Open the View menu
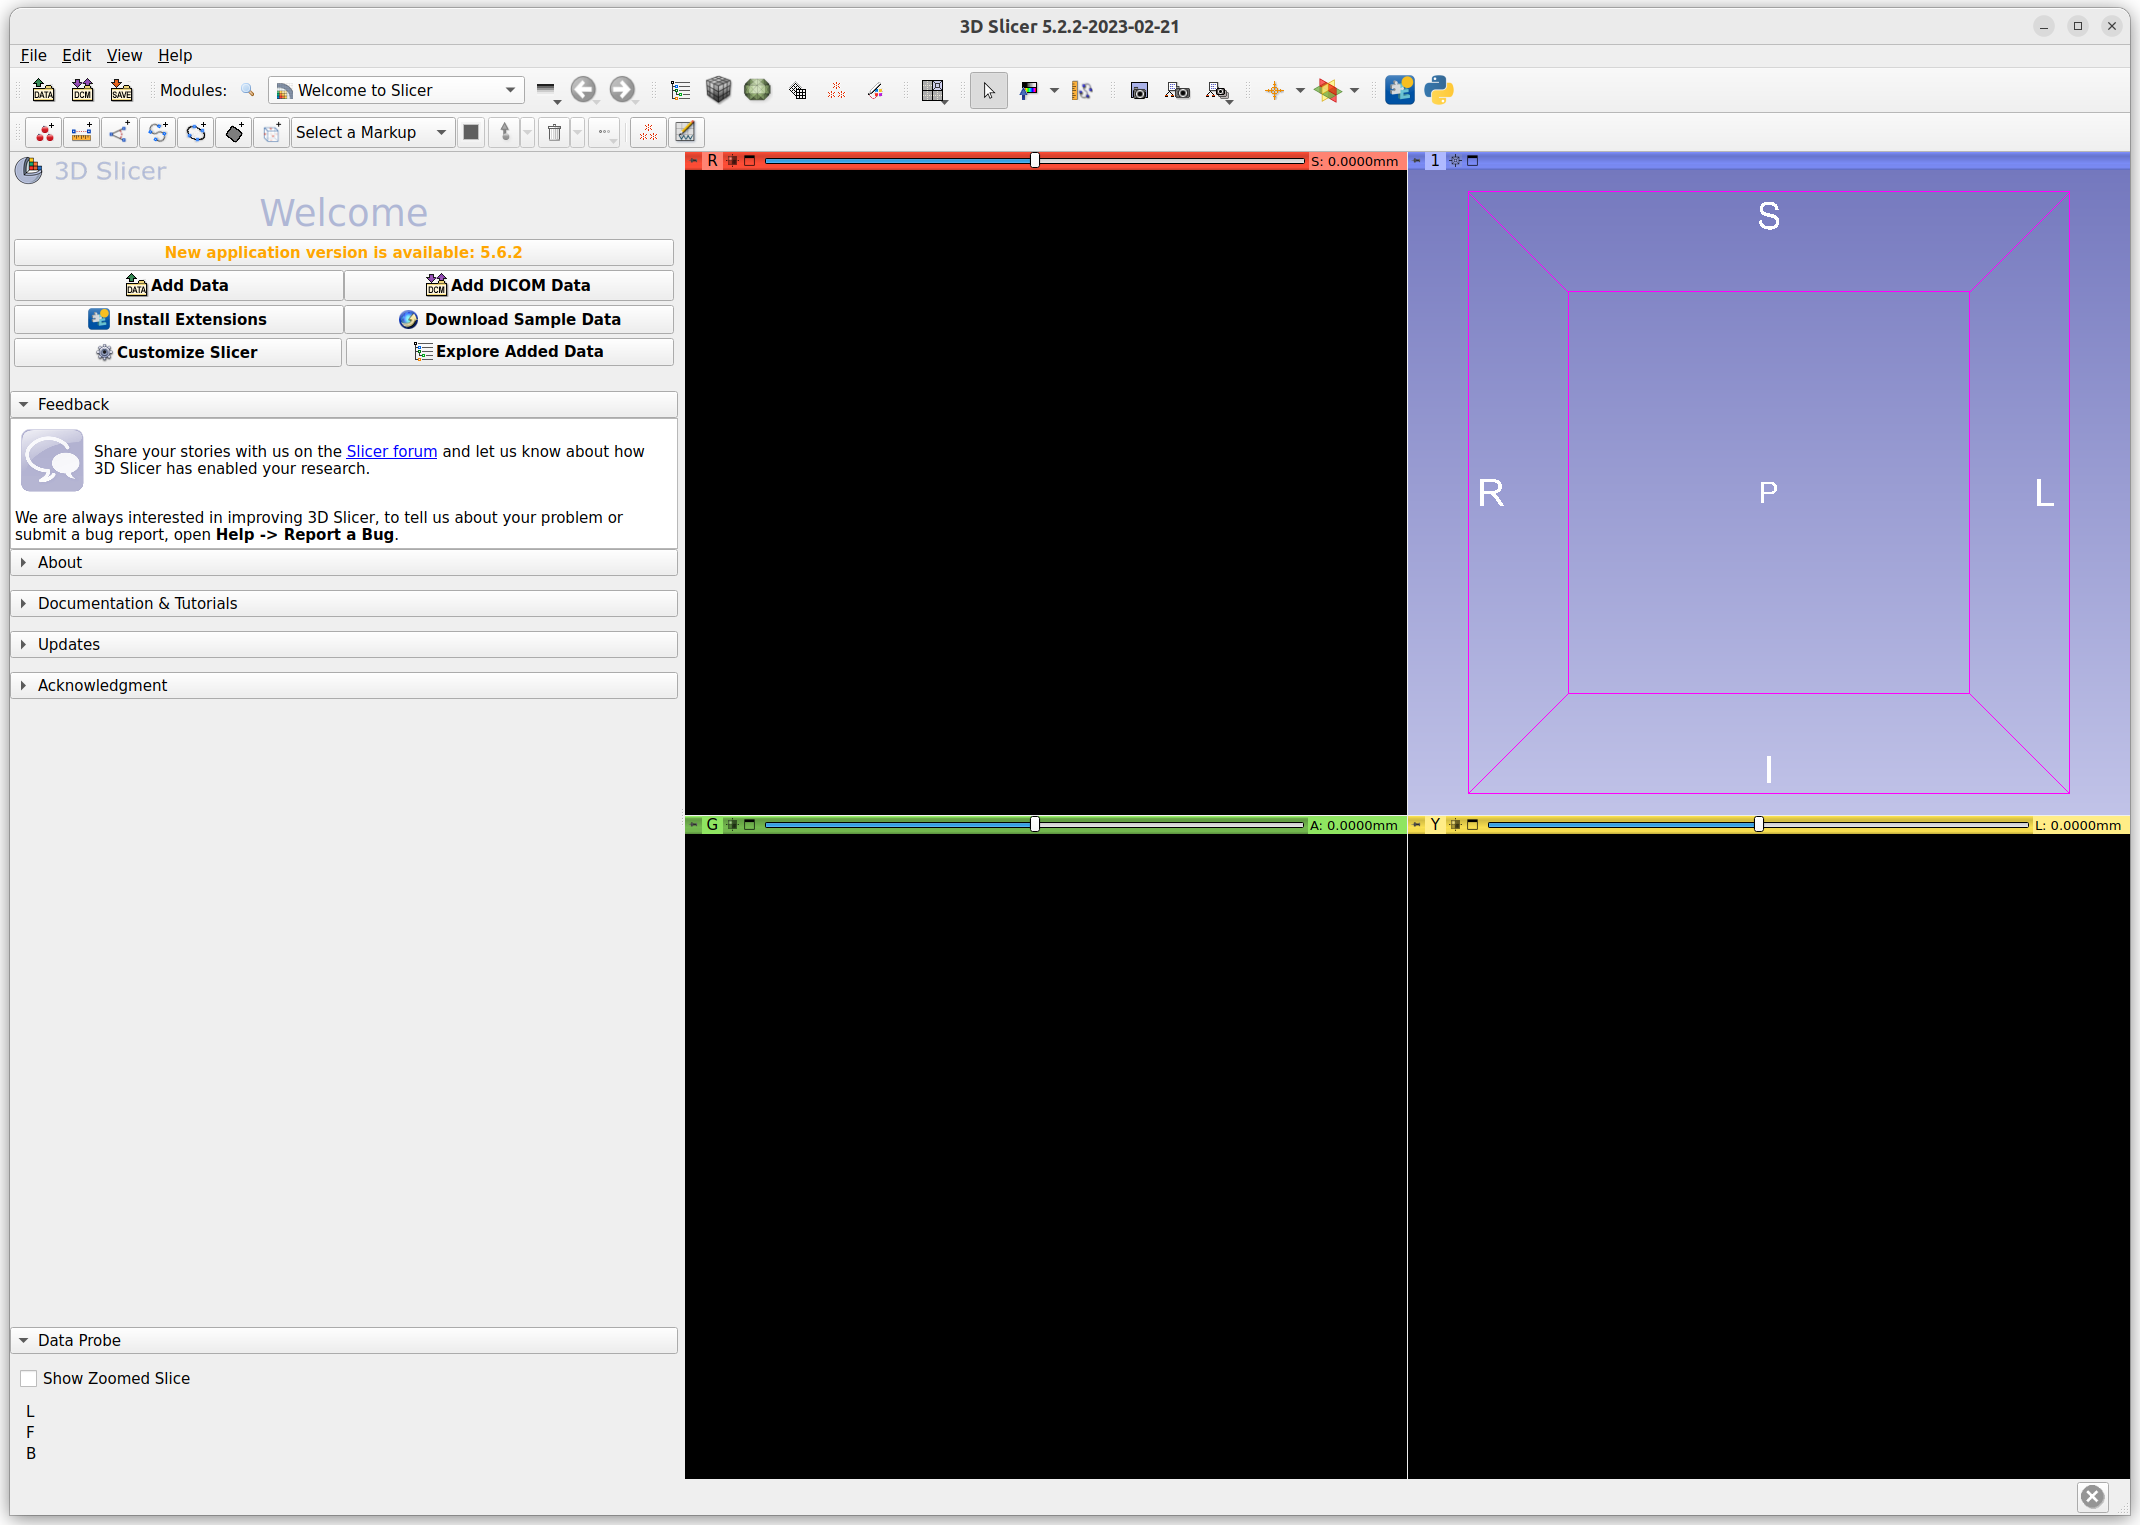Viewport: 2140px width, 1525px height. coord(124,55)
